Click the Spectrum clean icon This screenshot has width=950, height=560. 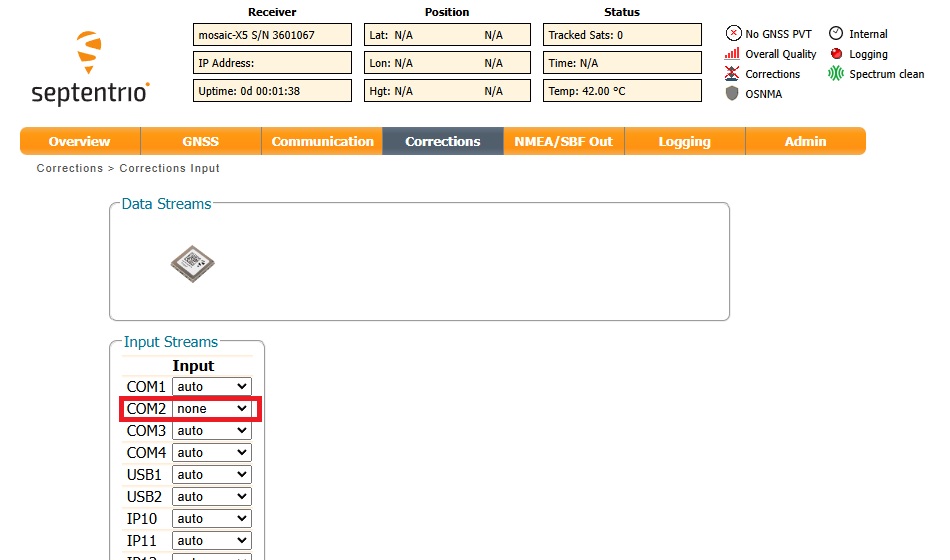(x=836, y=74)
